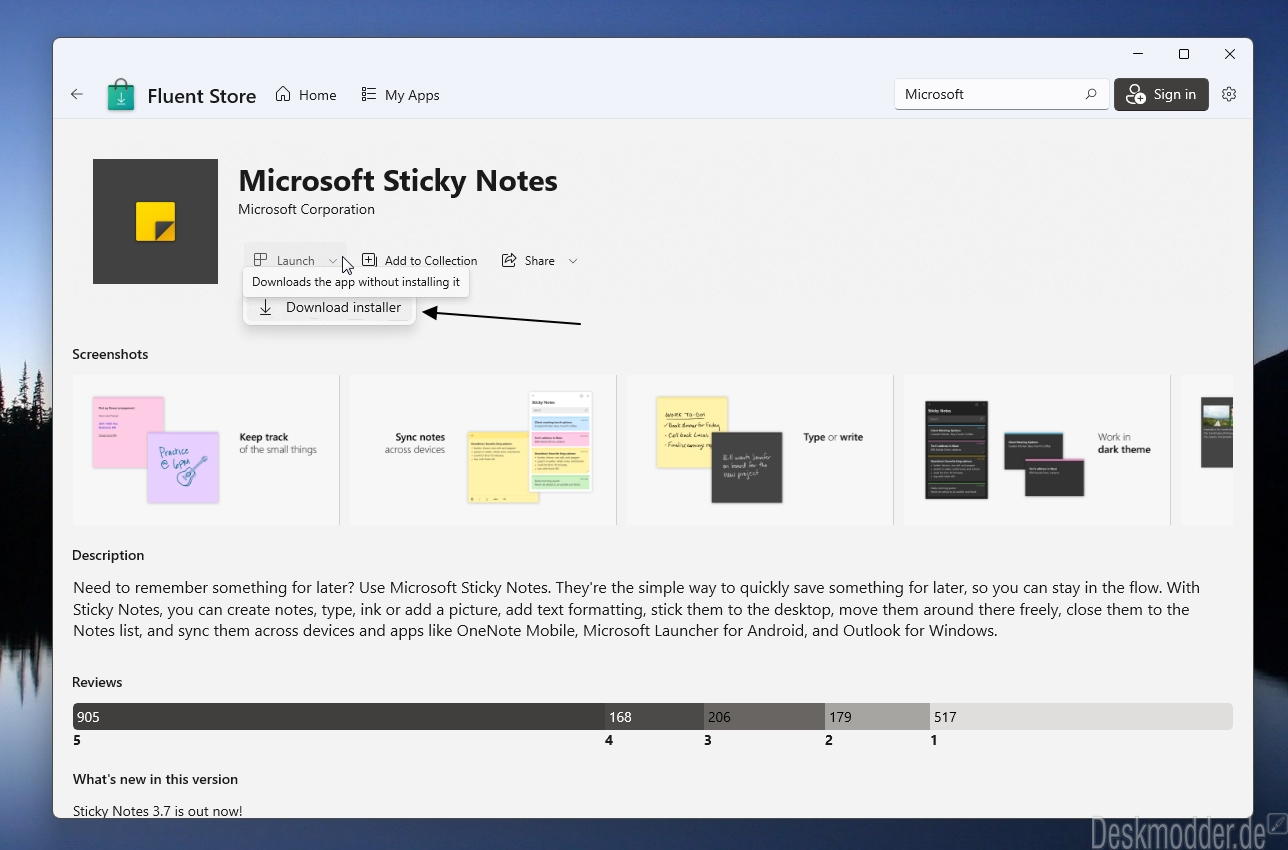Sign in to the store

pyautogui.click(x=1161, y=94)
